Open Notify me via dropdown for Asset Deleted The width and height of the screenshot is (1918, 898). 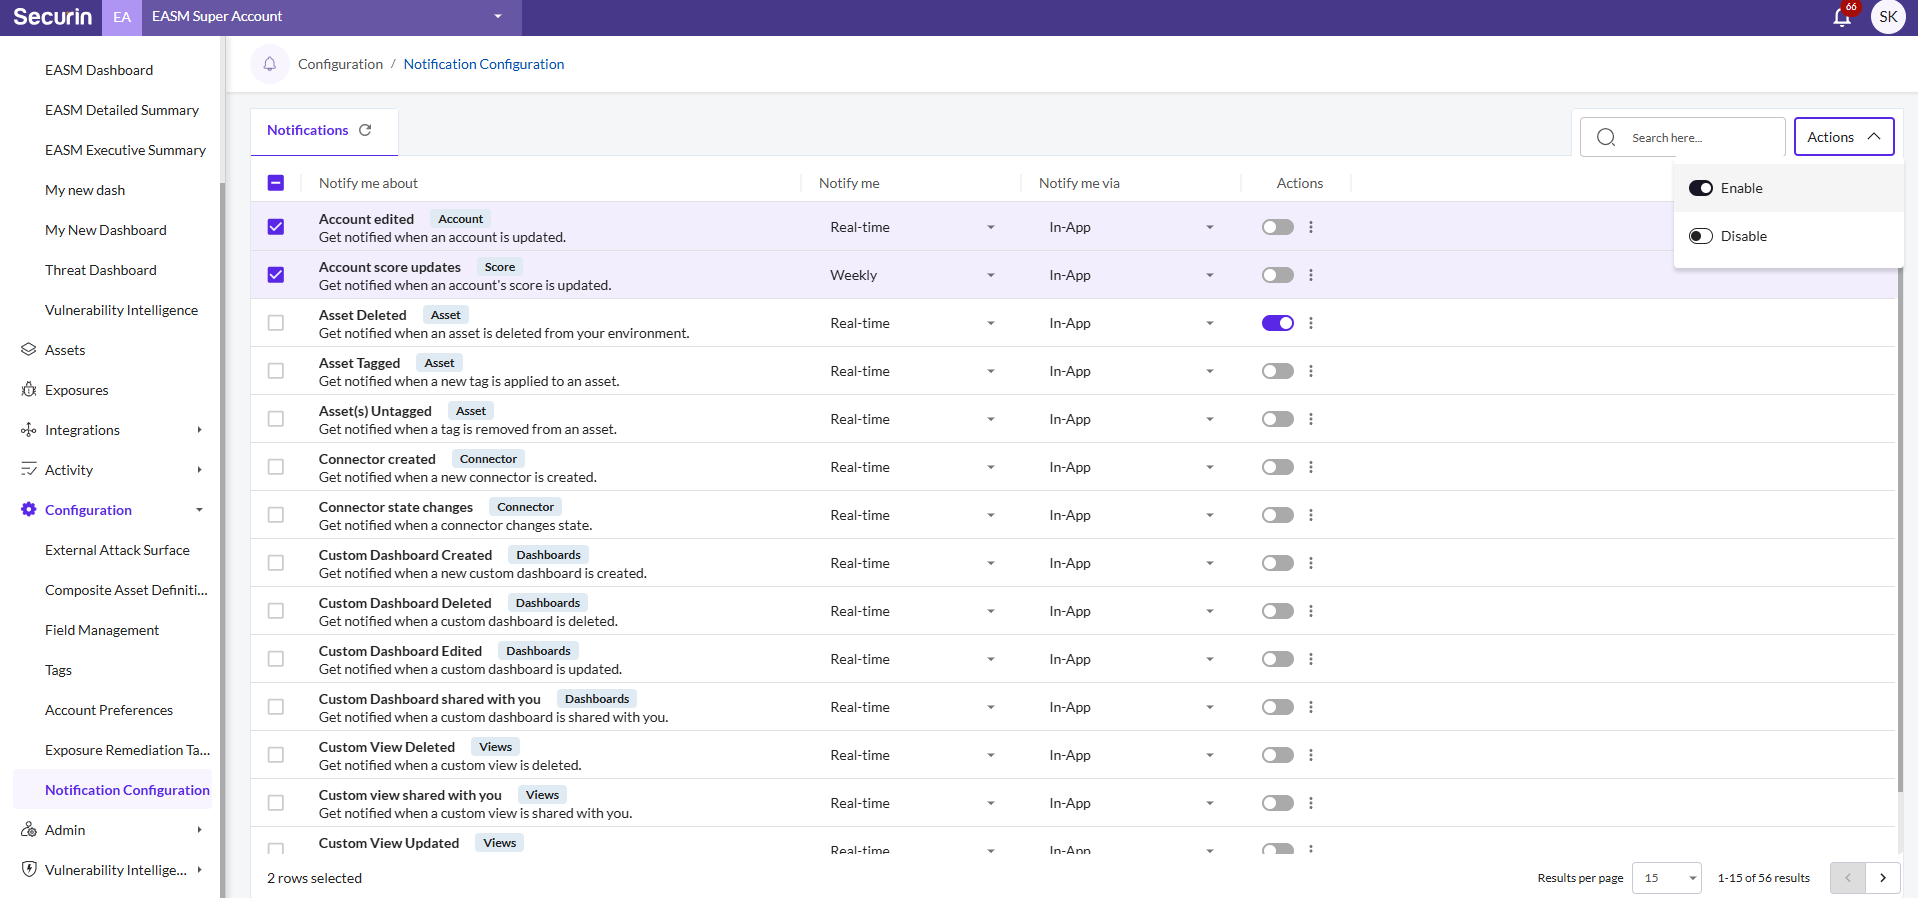[x=1131, y=323]
